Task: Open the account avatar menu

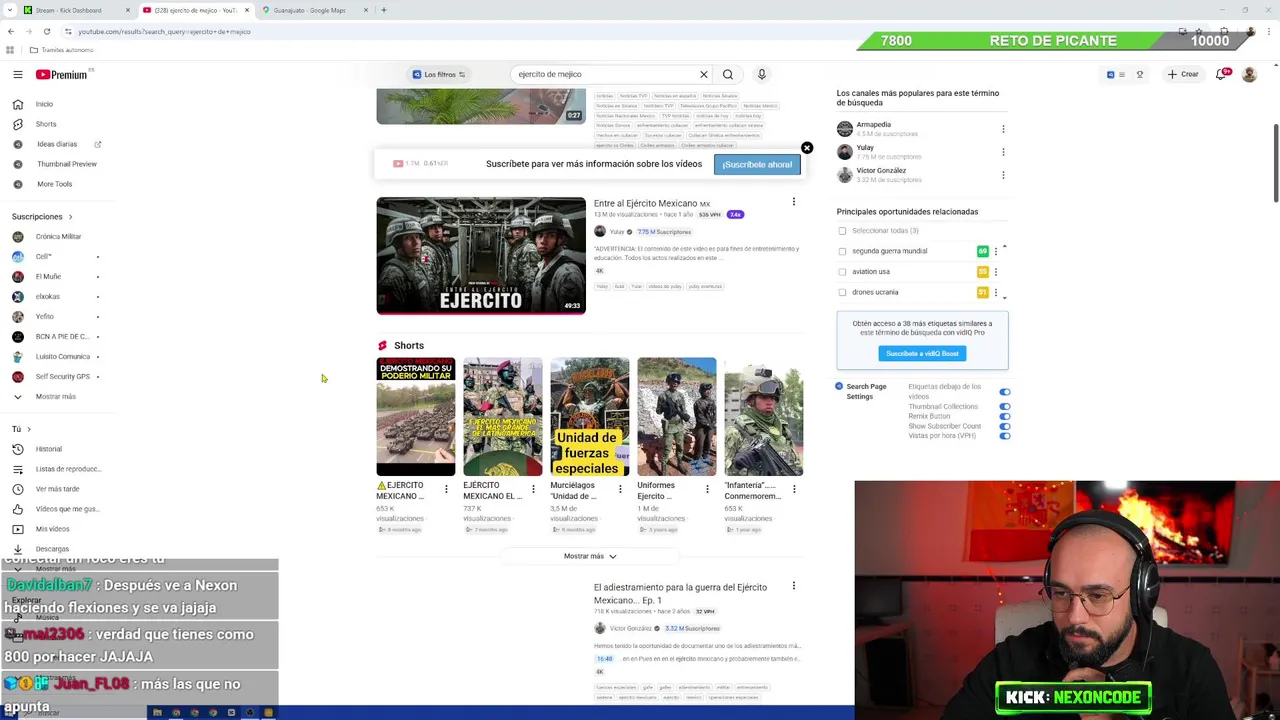Action: coord(1249,75)
